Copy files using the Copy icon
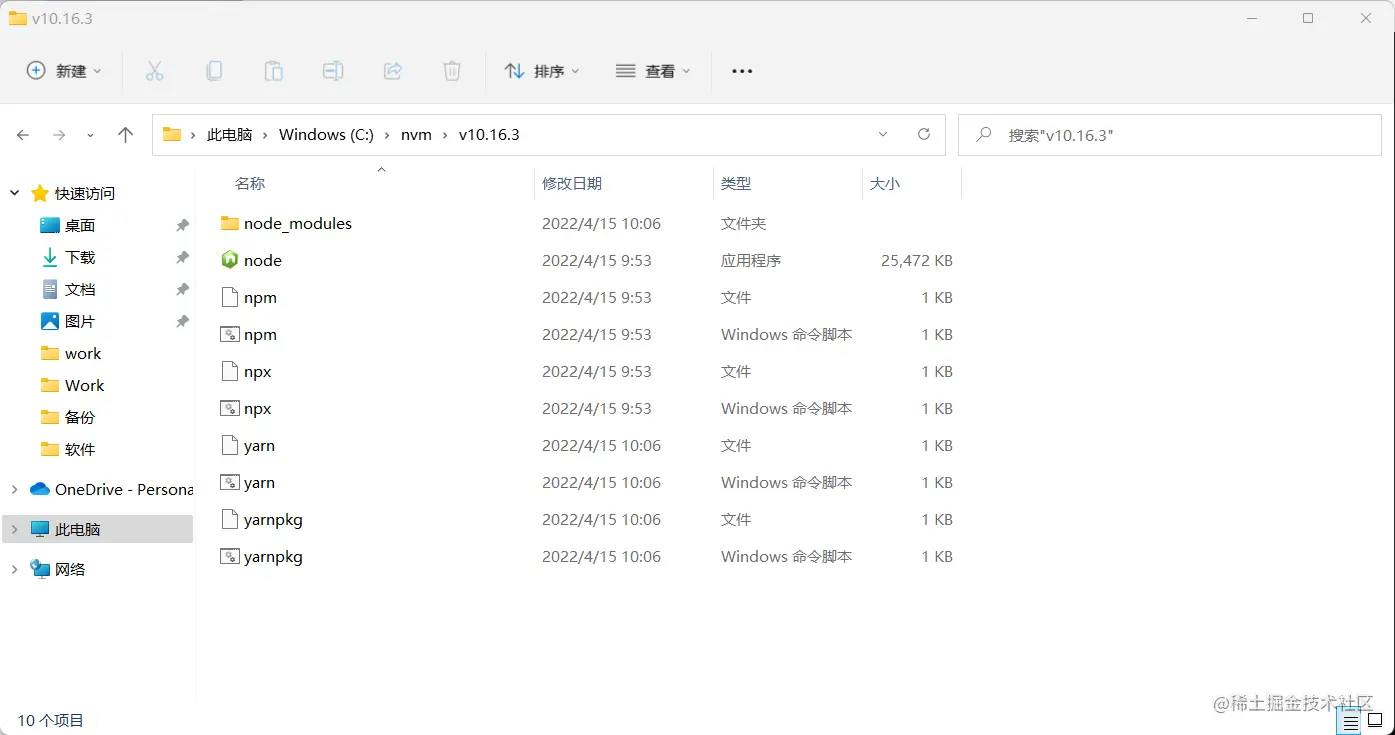The width and height of the screenshot is (1395, 735). click(214, 70)
